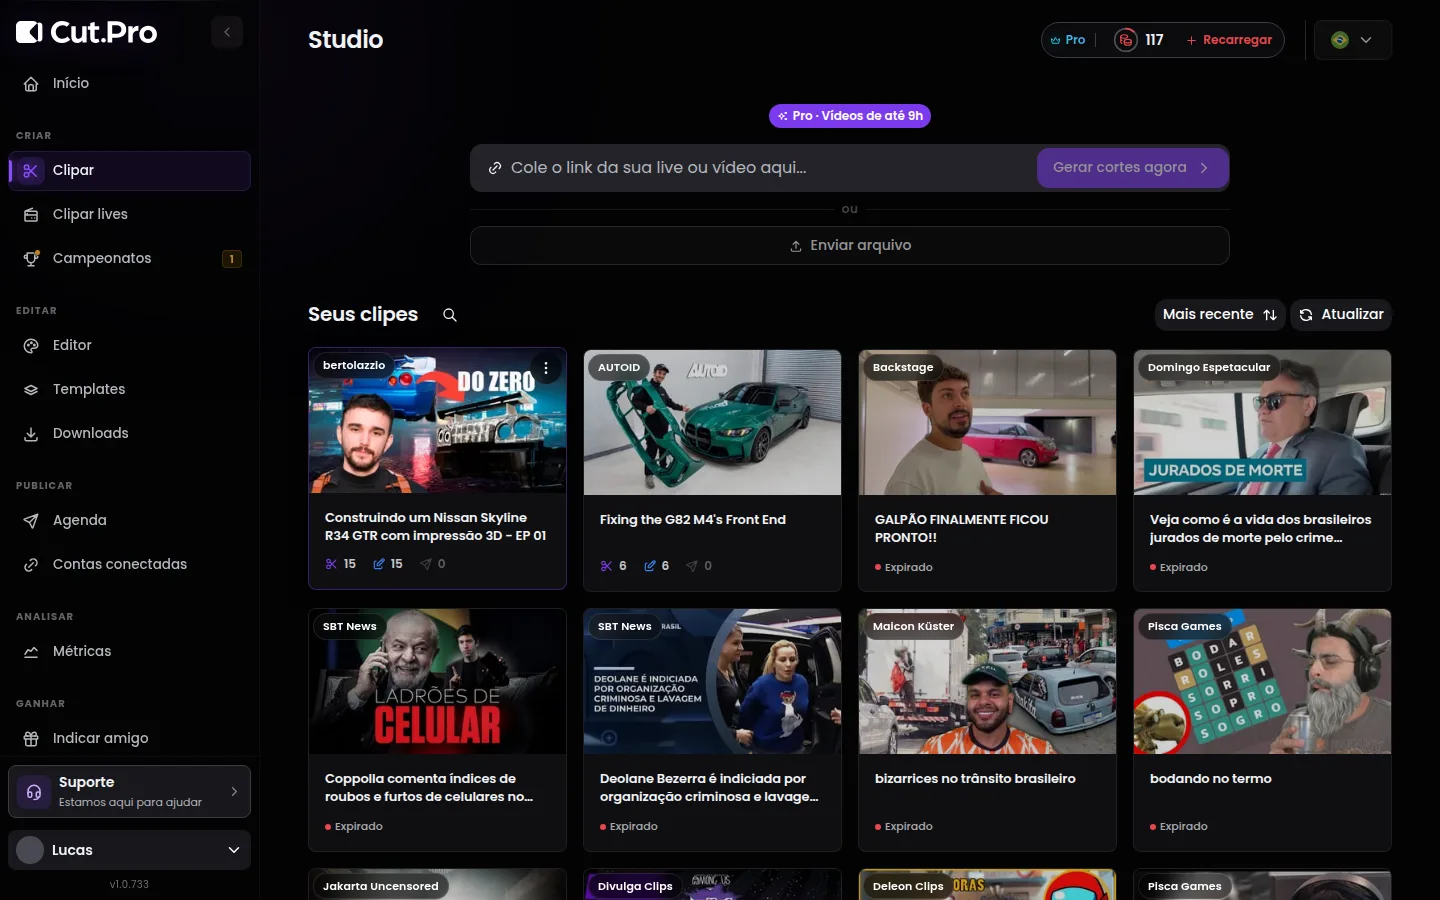Click the bertolazzio channel tag
This screenshot has height=900, width=1440.
click(354, 366)
